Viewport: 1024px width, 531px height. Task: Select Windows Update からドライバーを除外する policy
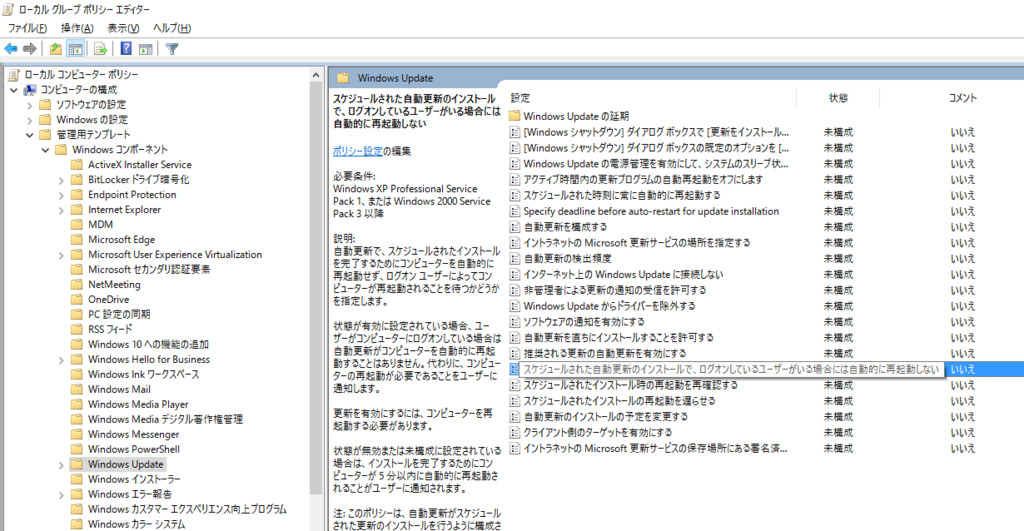click(x=609, y=306)
